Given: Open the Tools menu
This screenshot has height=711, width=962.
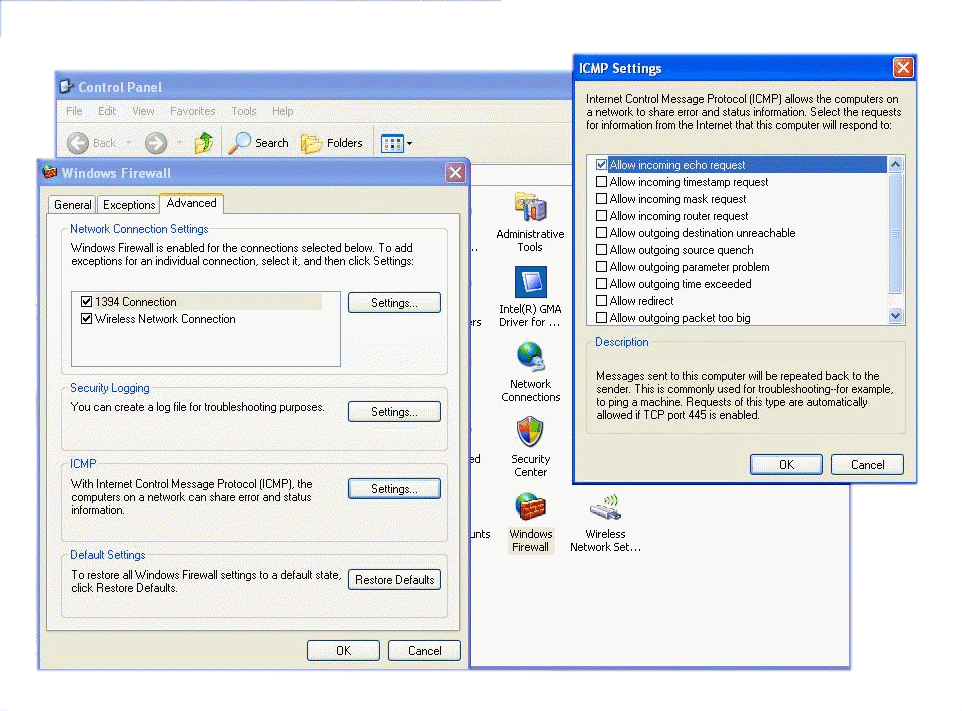Looking at the screenshot, I should point(244,111).
